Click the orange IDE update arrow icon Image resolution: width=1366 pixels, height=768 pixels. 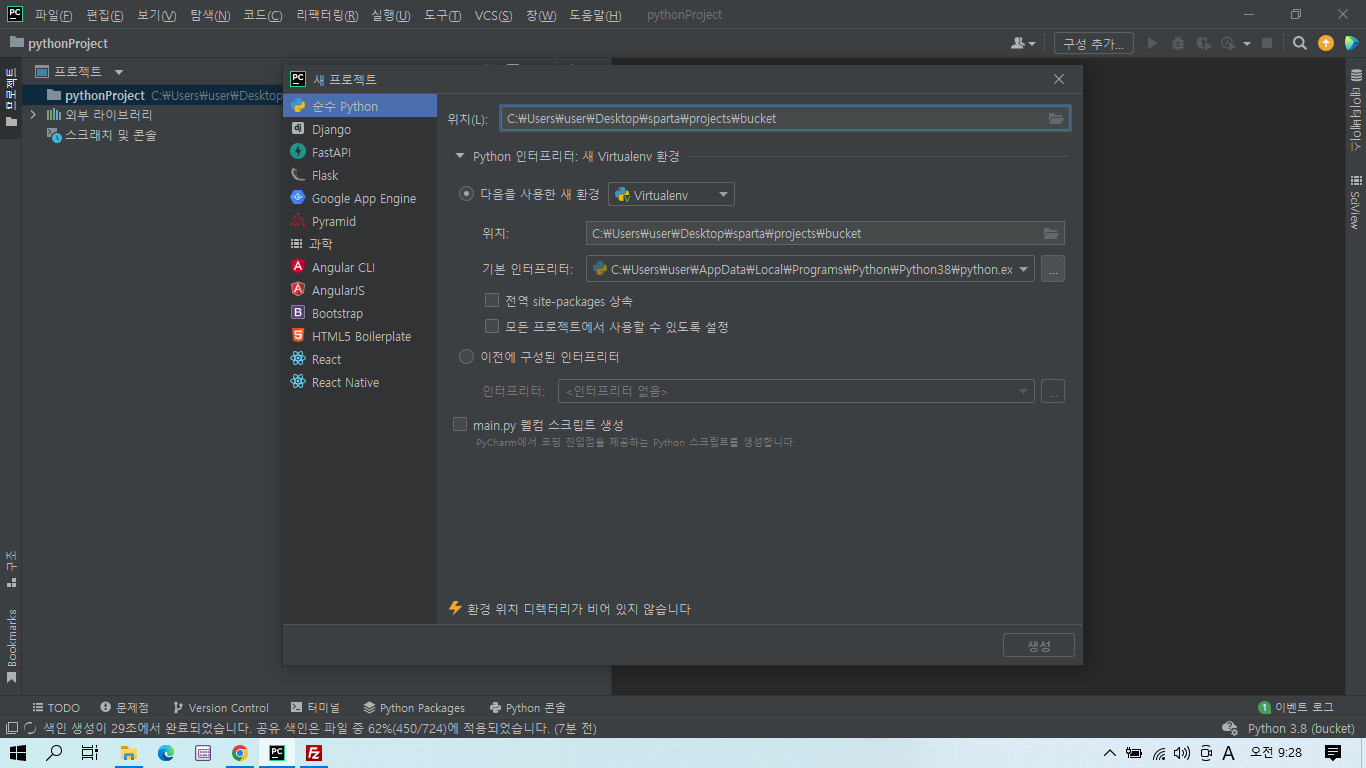(x=1326, y=43)
